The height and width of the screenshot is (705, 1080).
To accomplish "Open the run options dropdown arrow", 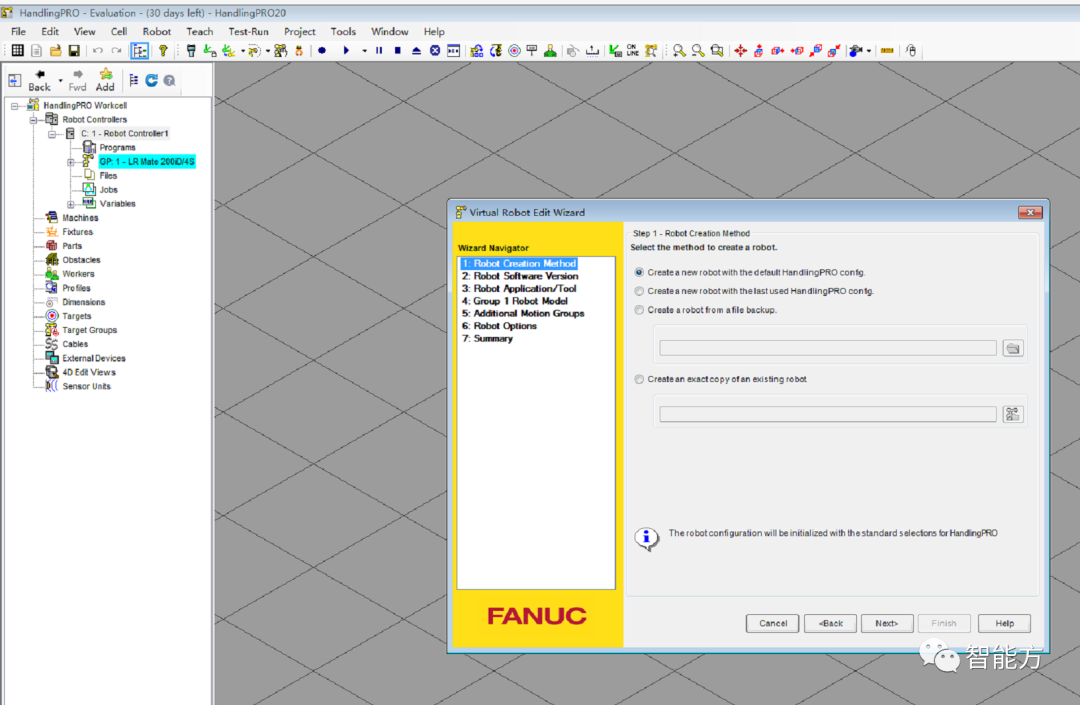I will 364,50.
